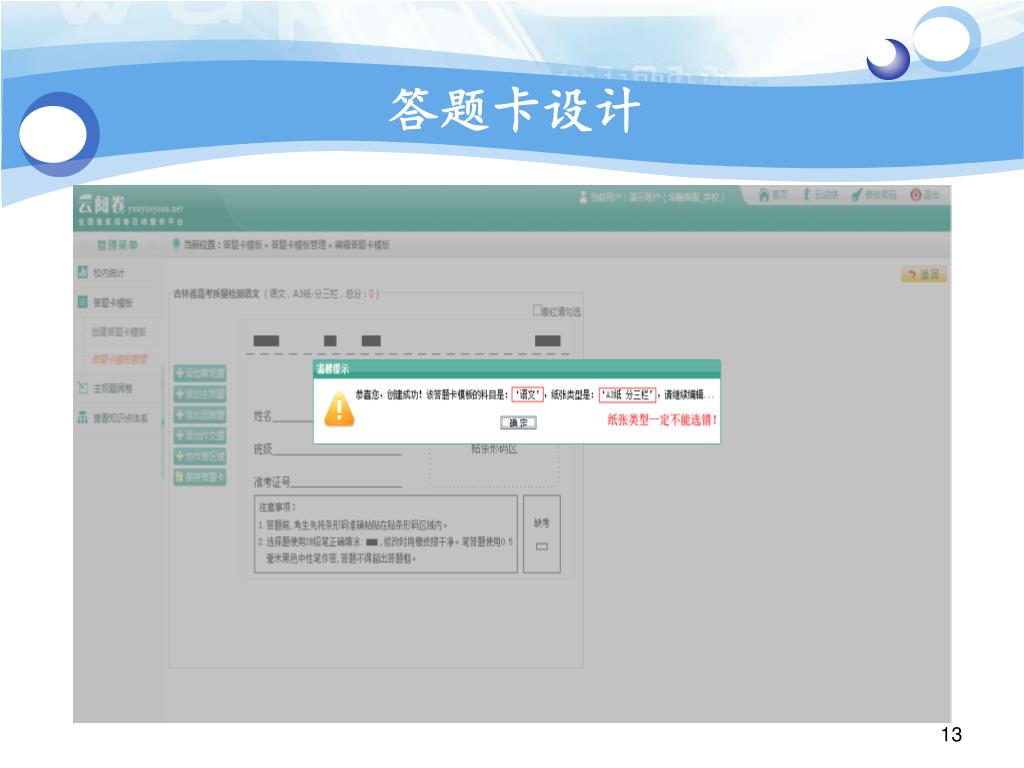Tick the 套红请勾选 checkbox

pyautogui.click(x=537, y=310)
